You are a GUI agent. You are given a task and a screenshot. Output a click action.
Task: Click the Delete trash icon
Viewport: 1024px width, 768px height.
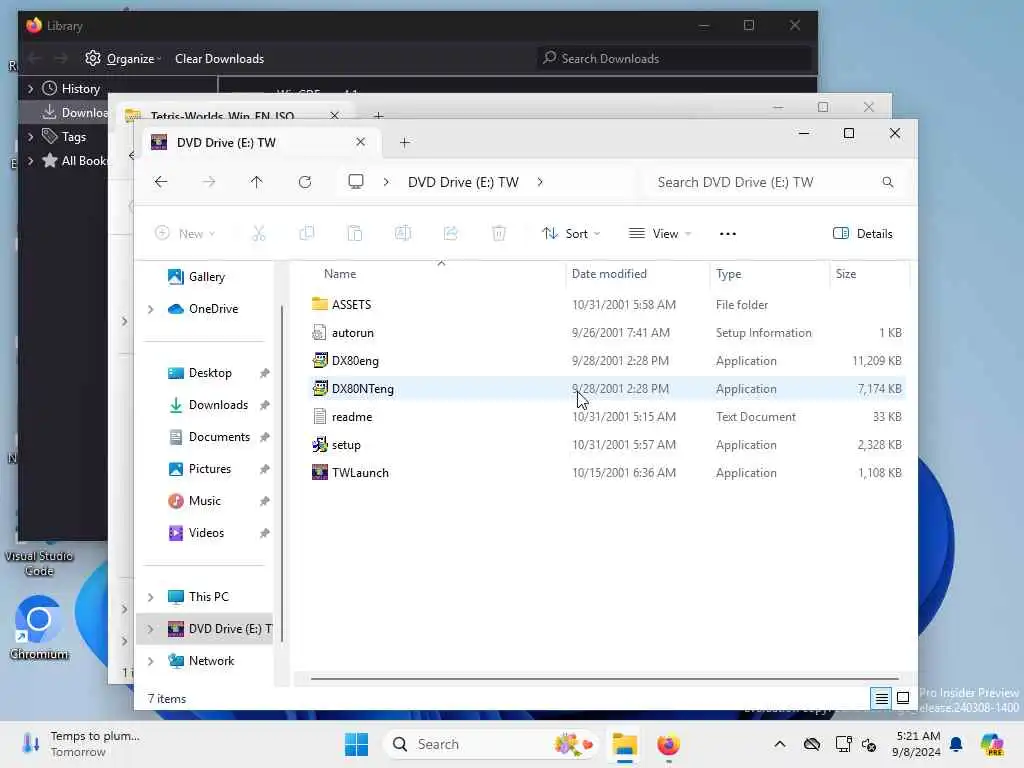click(x=499, y=233)
